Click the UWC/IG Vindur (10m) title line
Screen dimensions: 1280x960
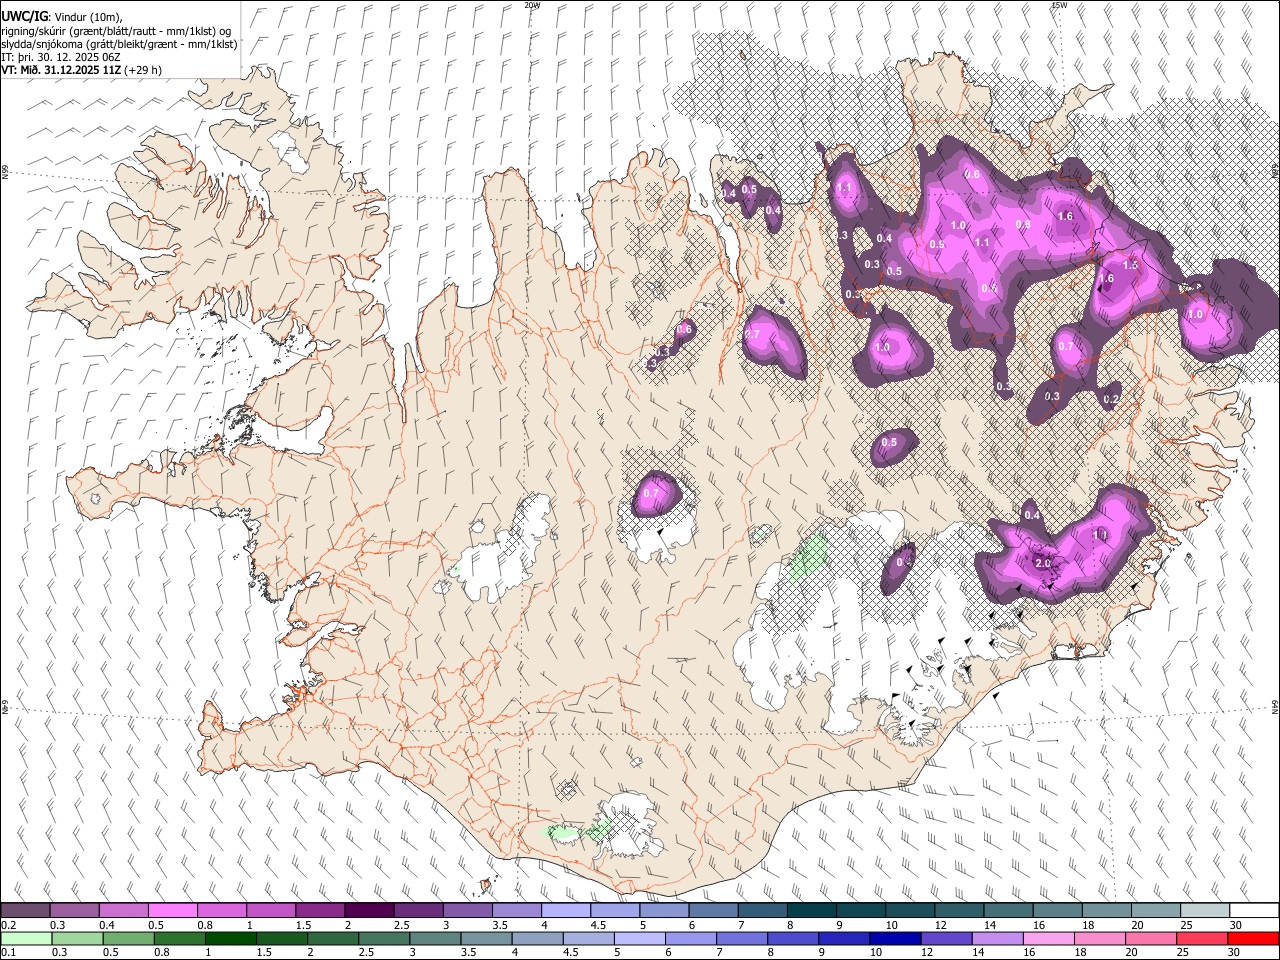pyautogui.click(x=62, y=17)
